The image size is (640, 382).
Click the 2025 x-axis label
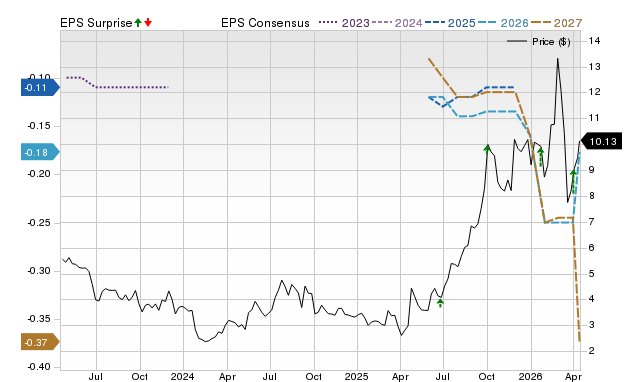point(356,376)
